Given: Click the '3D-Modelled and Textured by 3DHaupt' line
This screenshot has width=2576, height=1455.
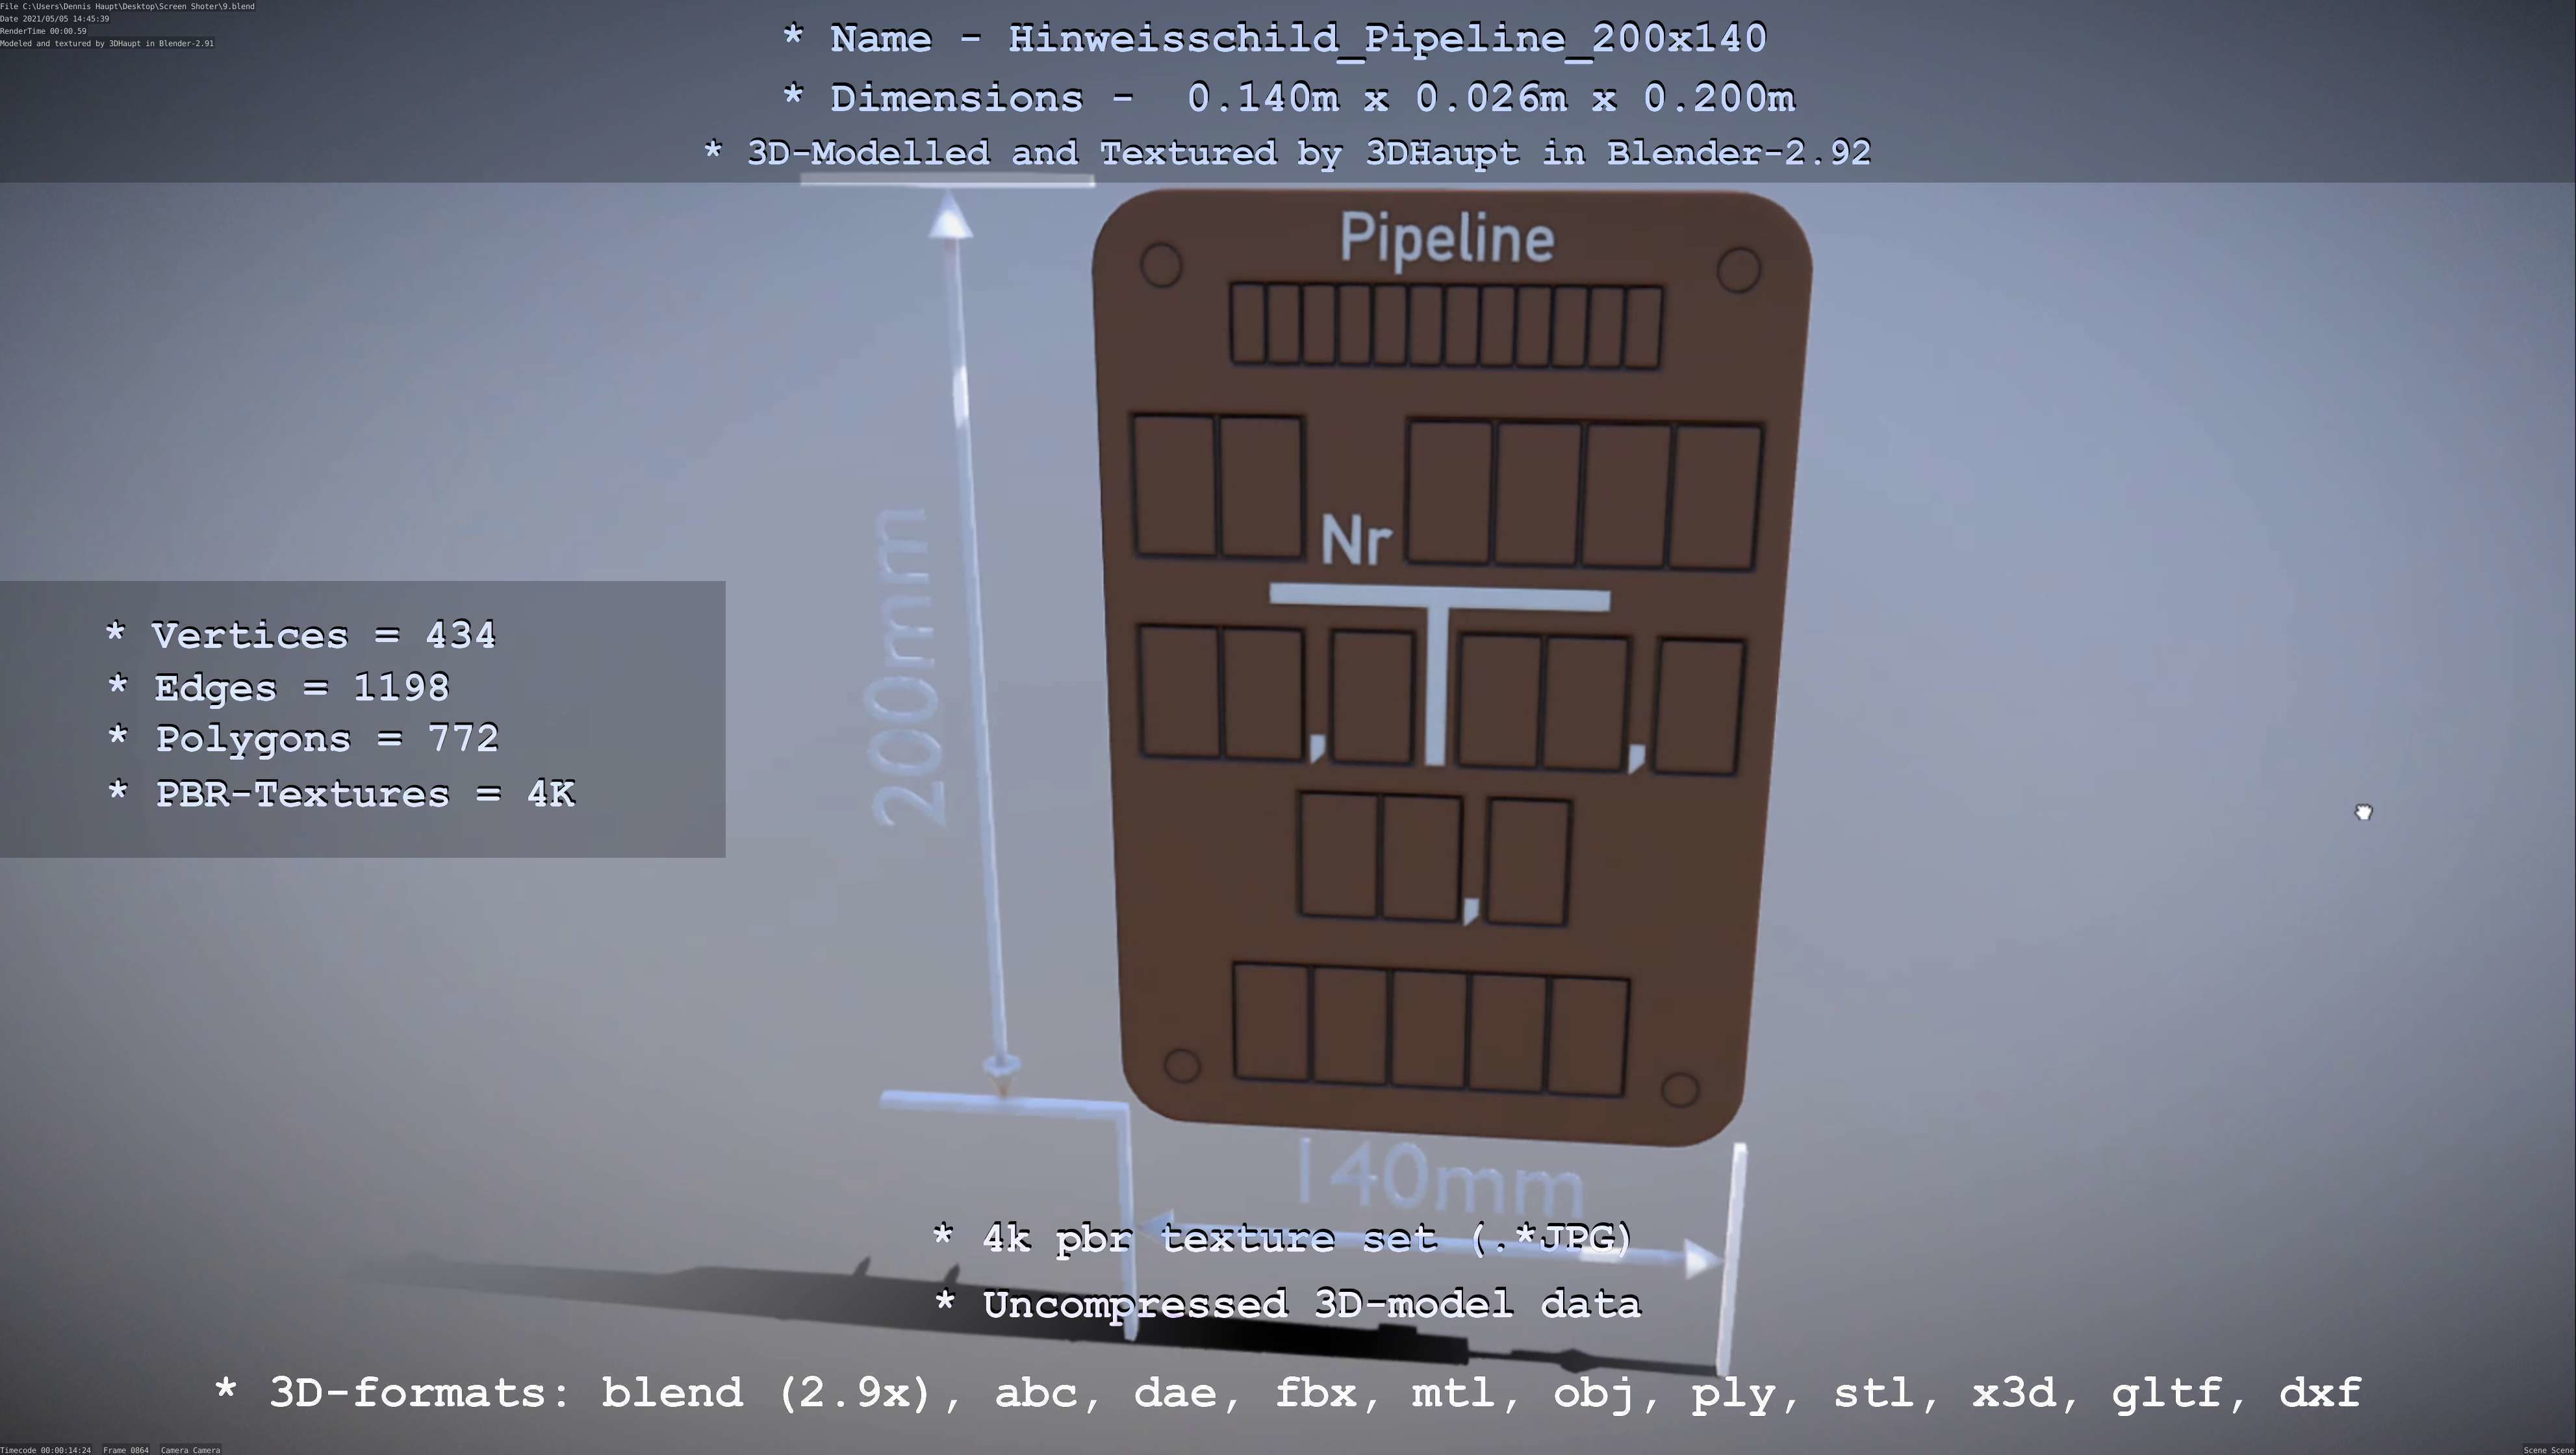Looking at the screenshot, I should click(1287, 153).
